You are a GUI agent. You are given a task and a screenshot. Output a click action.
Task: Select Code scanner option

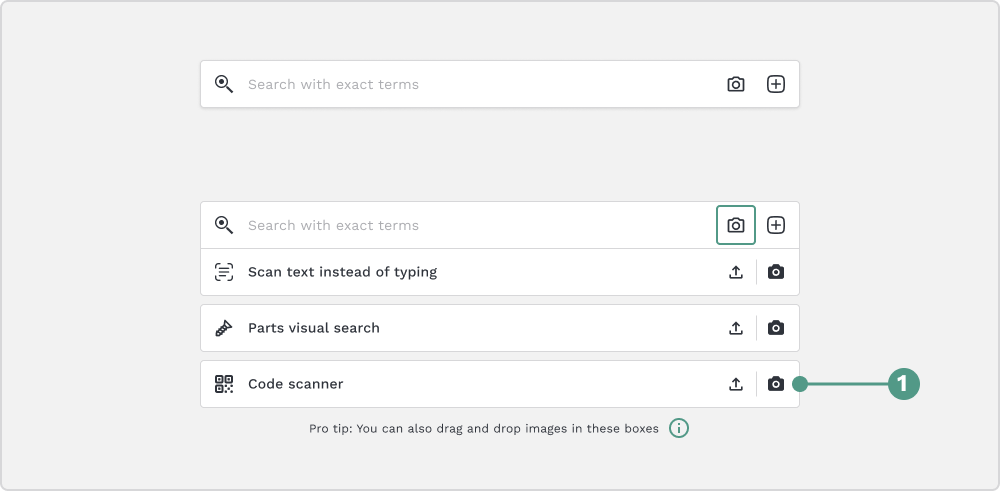coord(499,384)
